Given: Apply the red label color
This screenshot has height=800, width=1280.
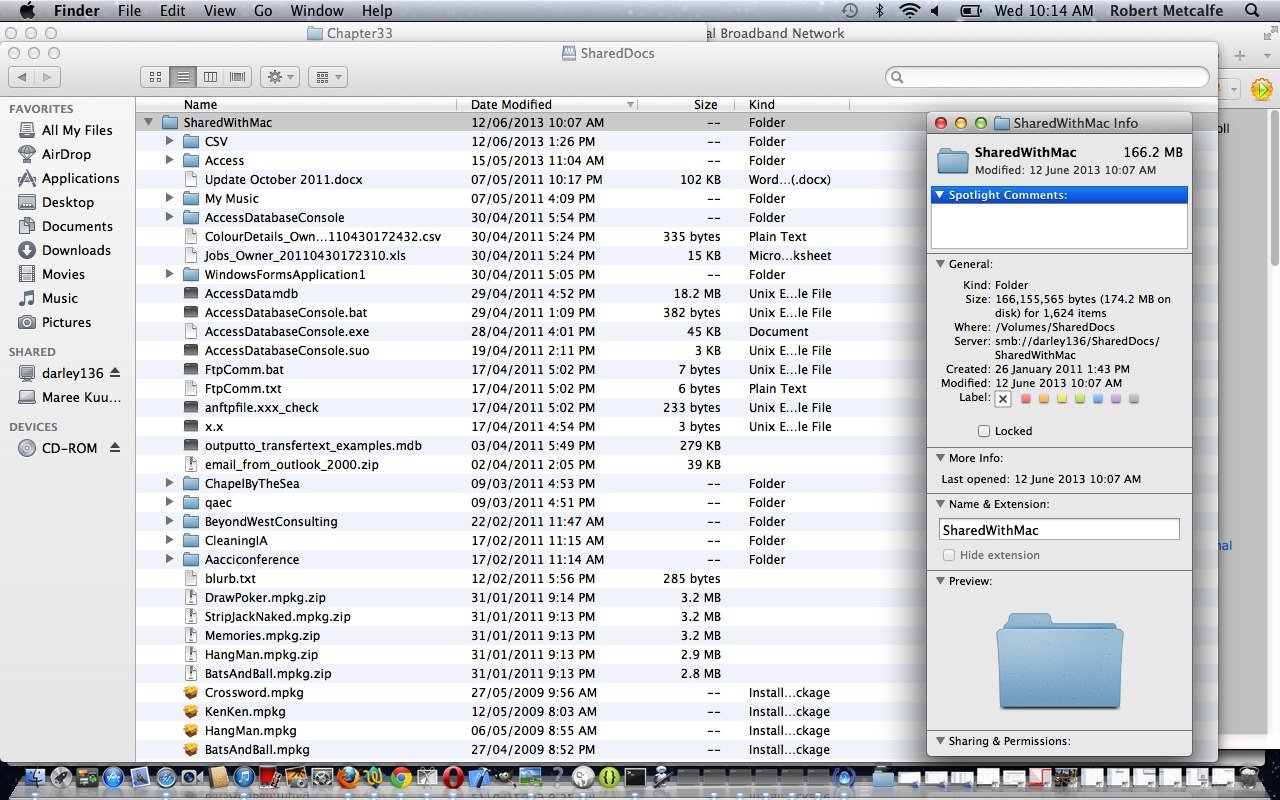Looking at the screenshot, I should tap(1025, 399).
